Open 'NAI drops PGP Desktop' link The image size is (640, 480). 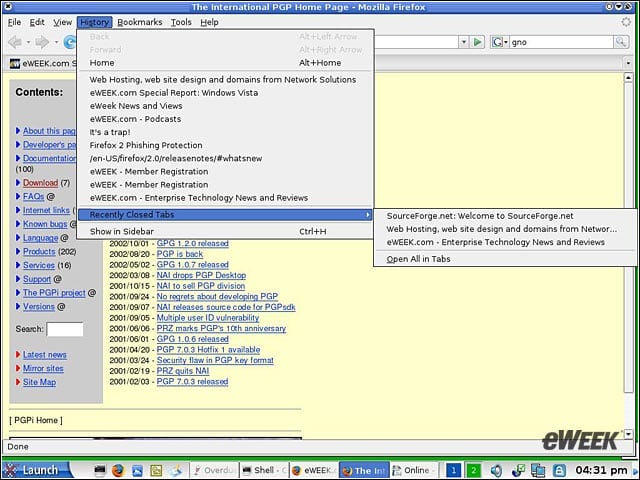tap(201, 275)
